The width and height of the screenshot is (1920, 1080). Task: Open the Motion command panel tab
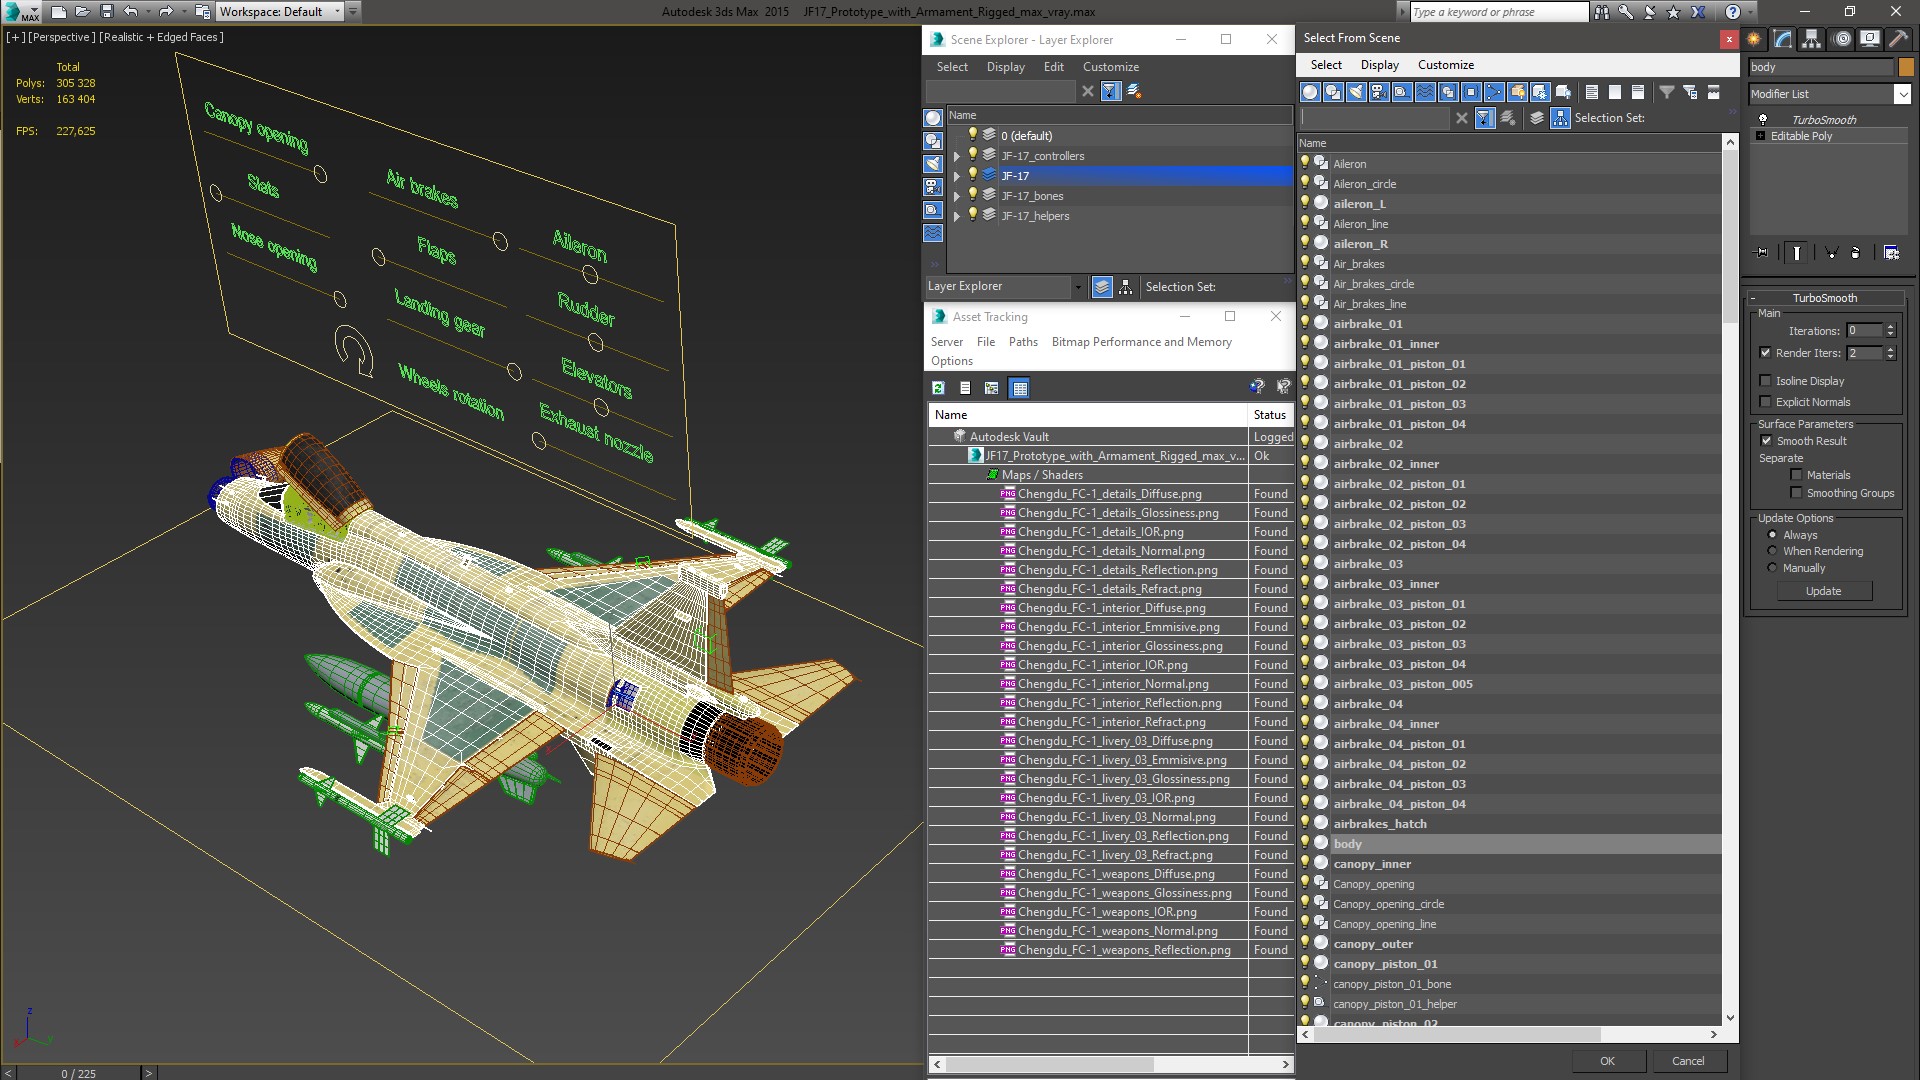[x=1842, y=39]
